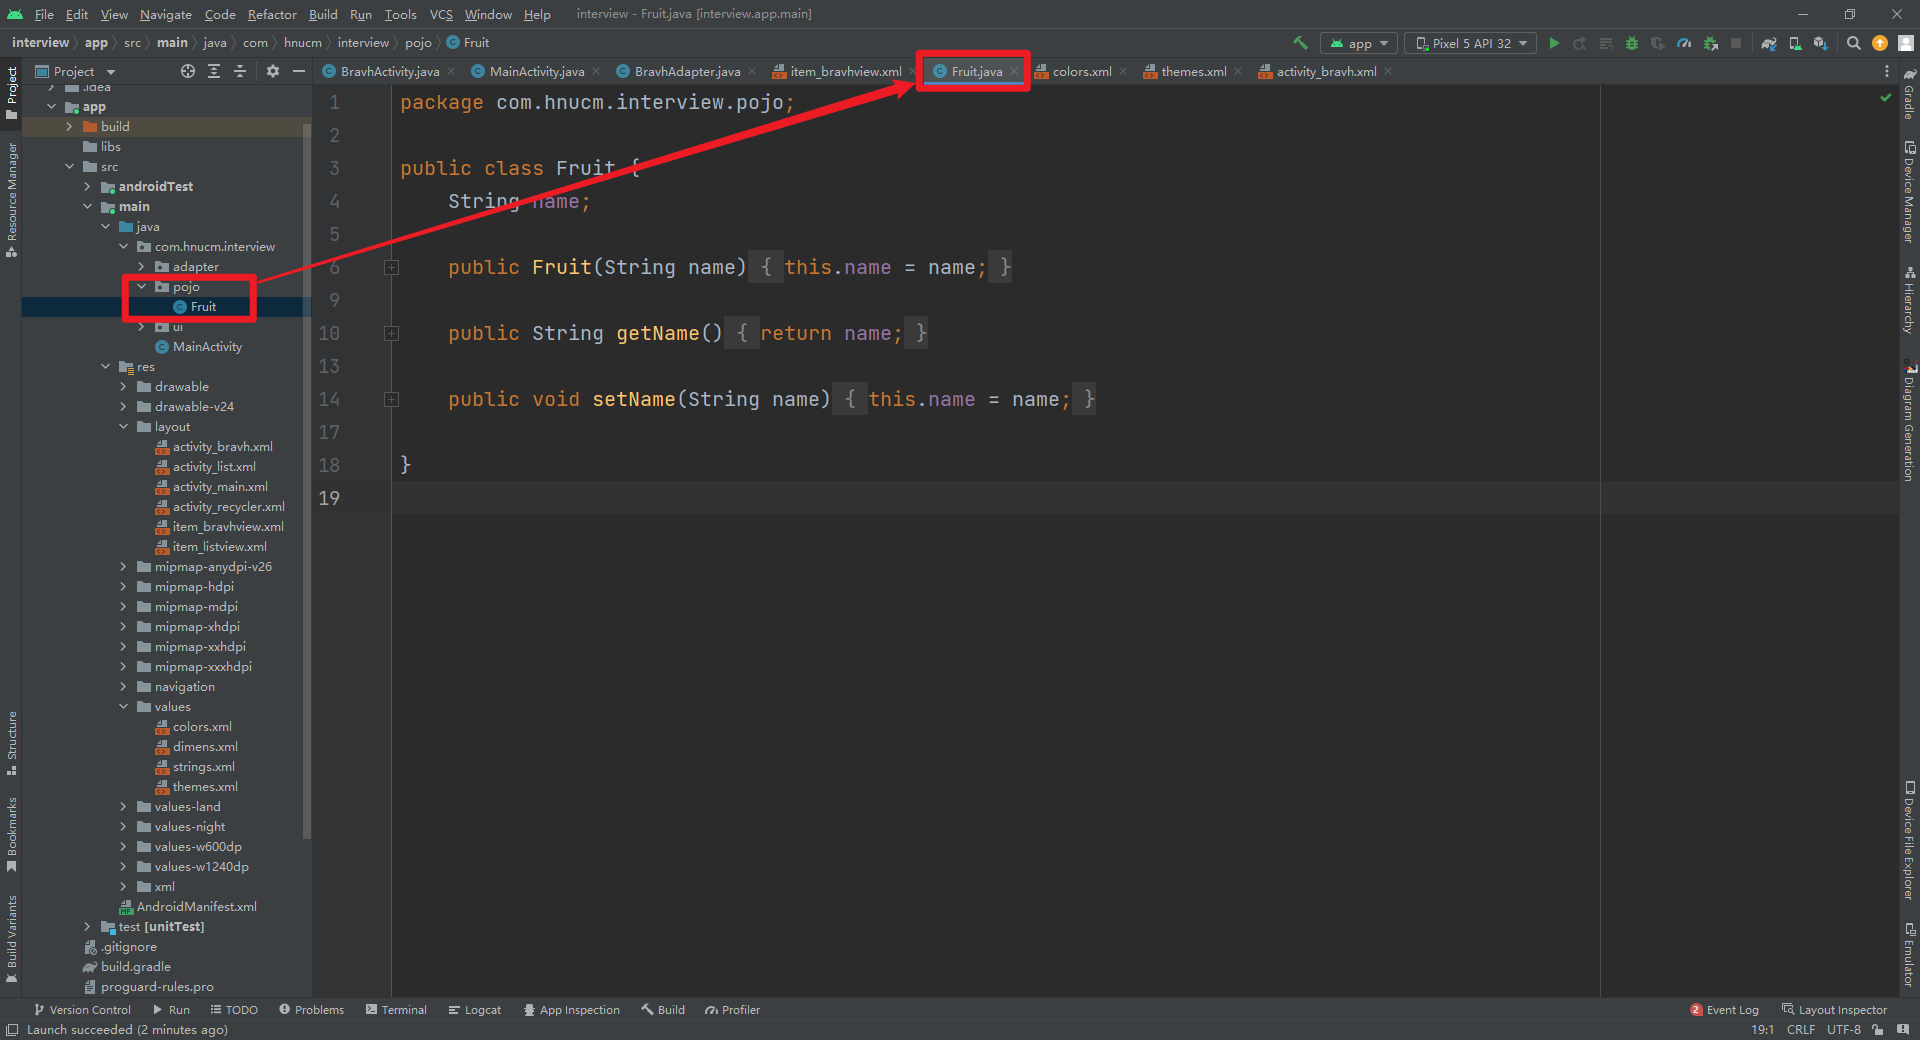Open the VCS menu
This screenshot has height=1040, width=1920.
[441, 14]
